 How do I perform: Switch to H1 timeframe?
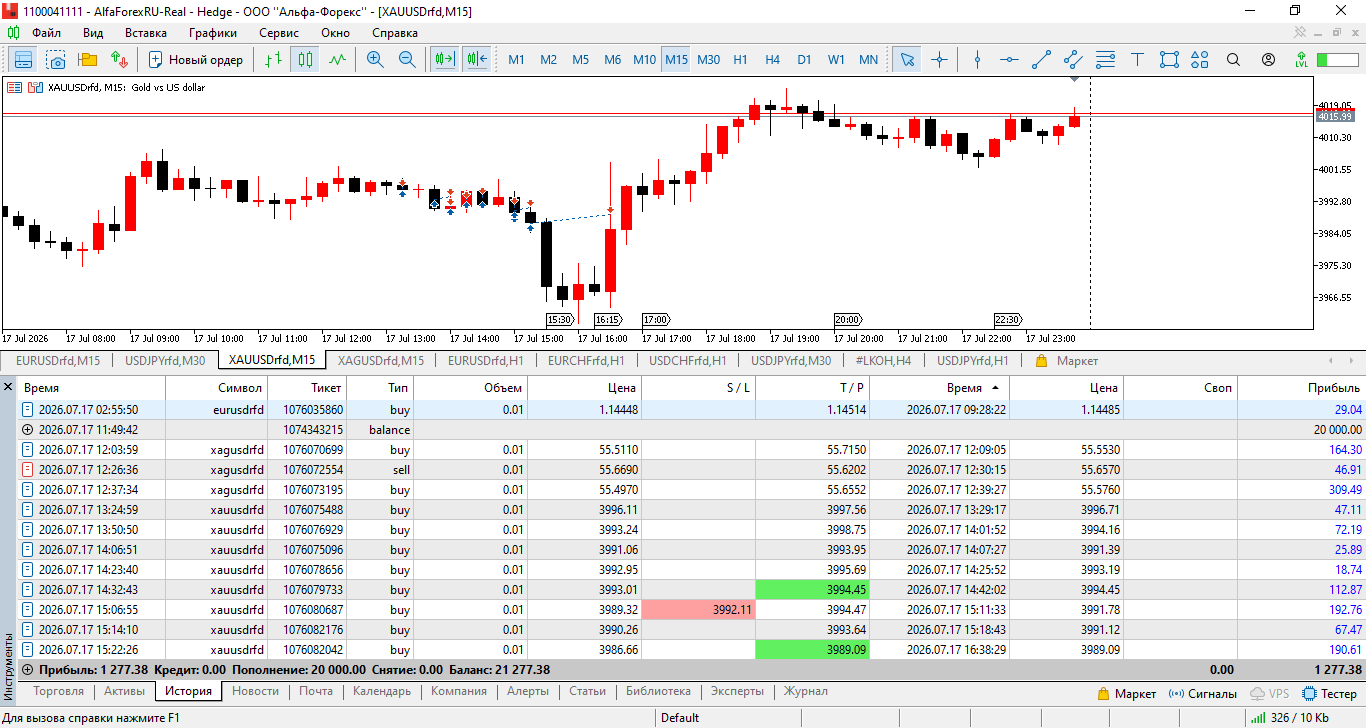740,60
